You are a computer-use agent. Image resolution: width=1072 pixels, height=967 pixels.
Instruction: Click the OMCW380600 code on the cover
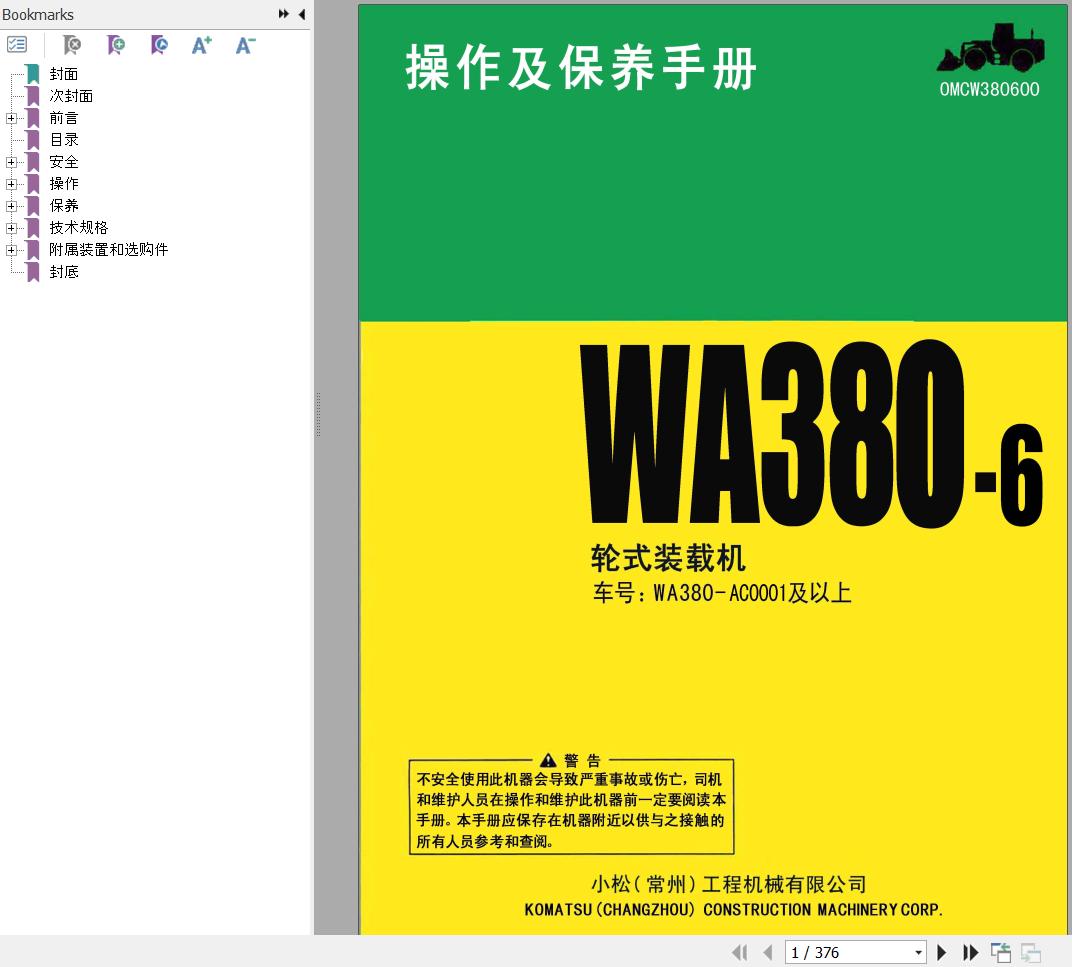click(x=989, y=89)
